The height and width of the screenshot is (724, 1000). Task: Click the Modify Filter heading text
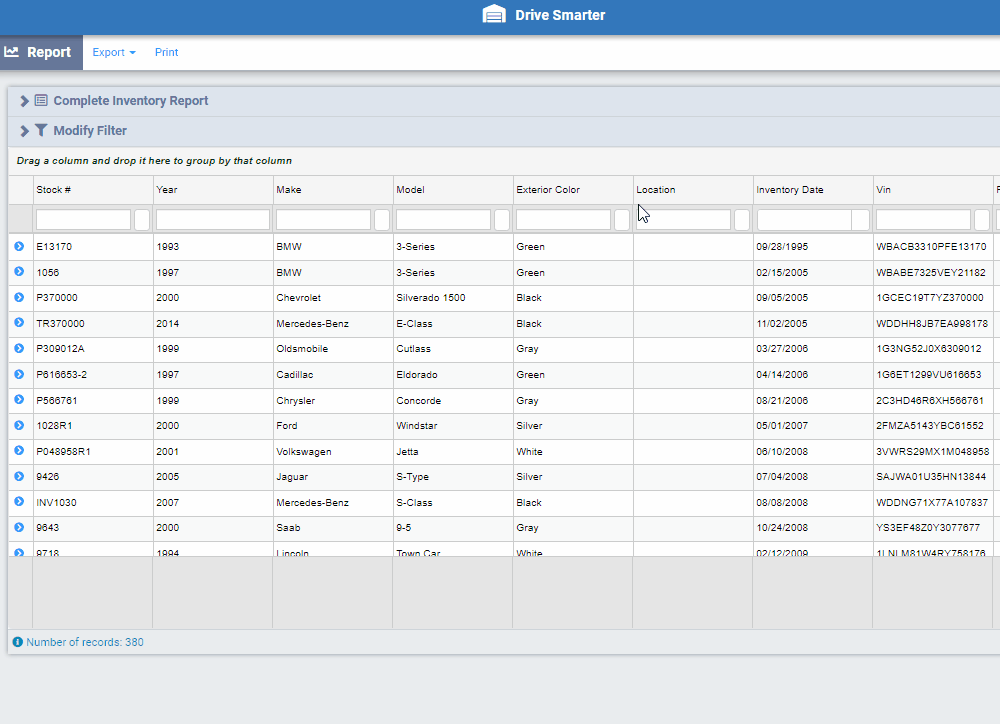coord(90,130)
